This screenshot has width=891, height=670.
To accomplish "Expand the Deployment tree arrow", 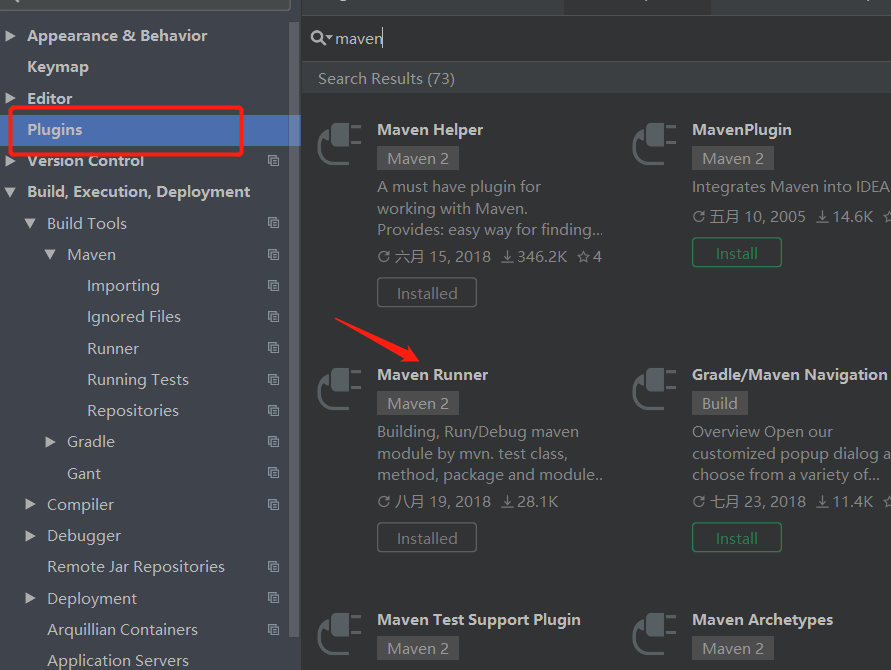I will [x=30, y=598].
